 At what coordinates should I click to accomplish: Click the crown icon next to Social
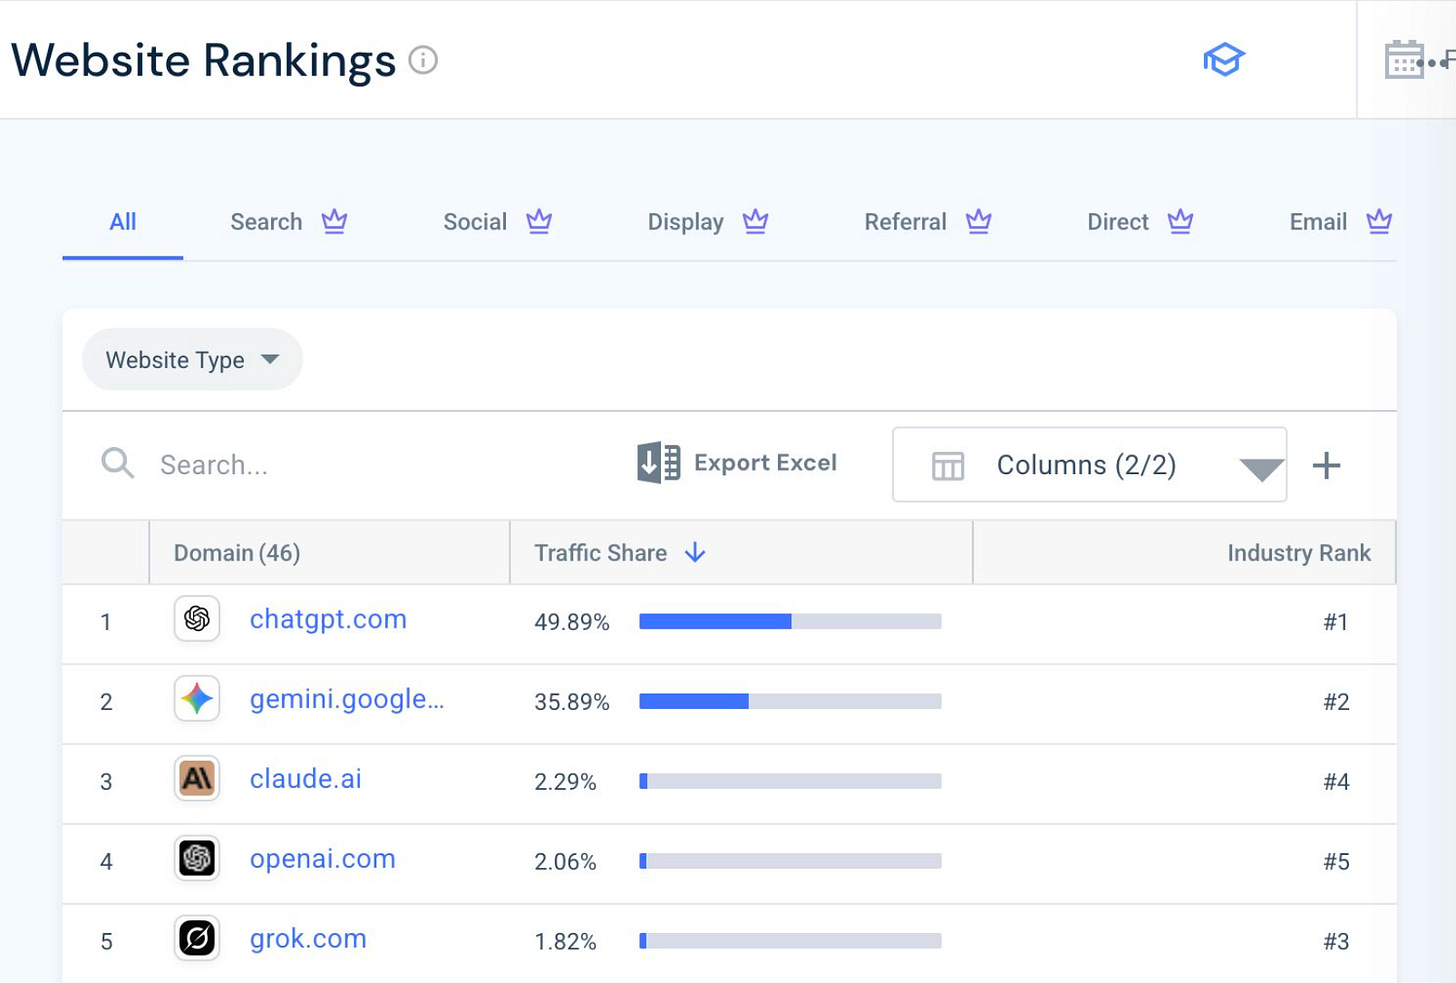point(539,221)
